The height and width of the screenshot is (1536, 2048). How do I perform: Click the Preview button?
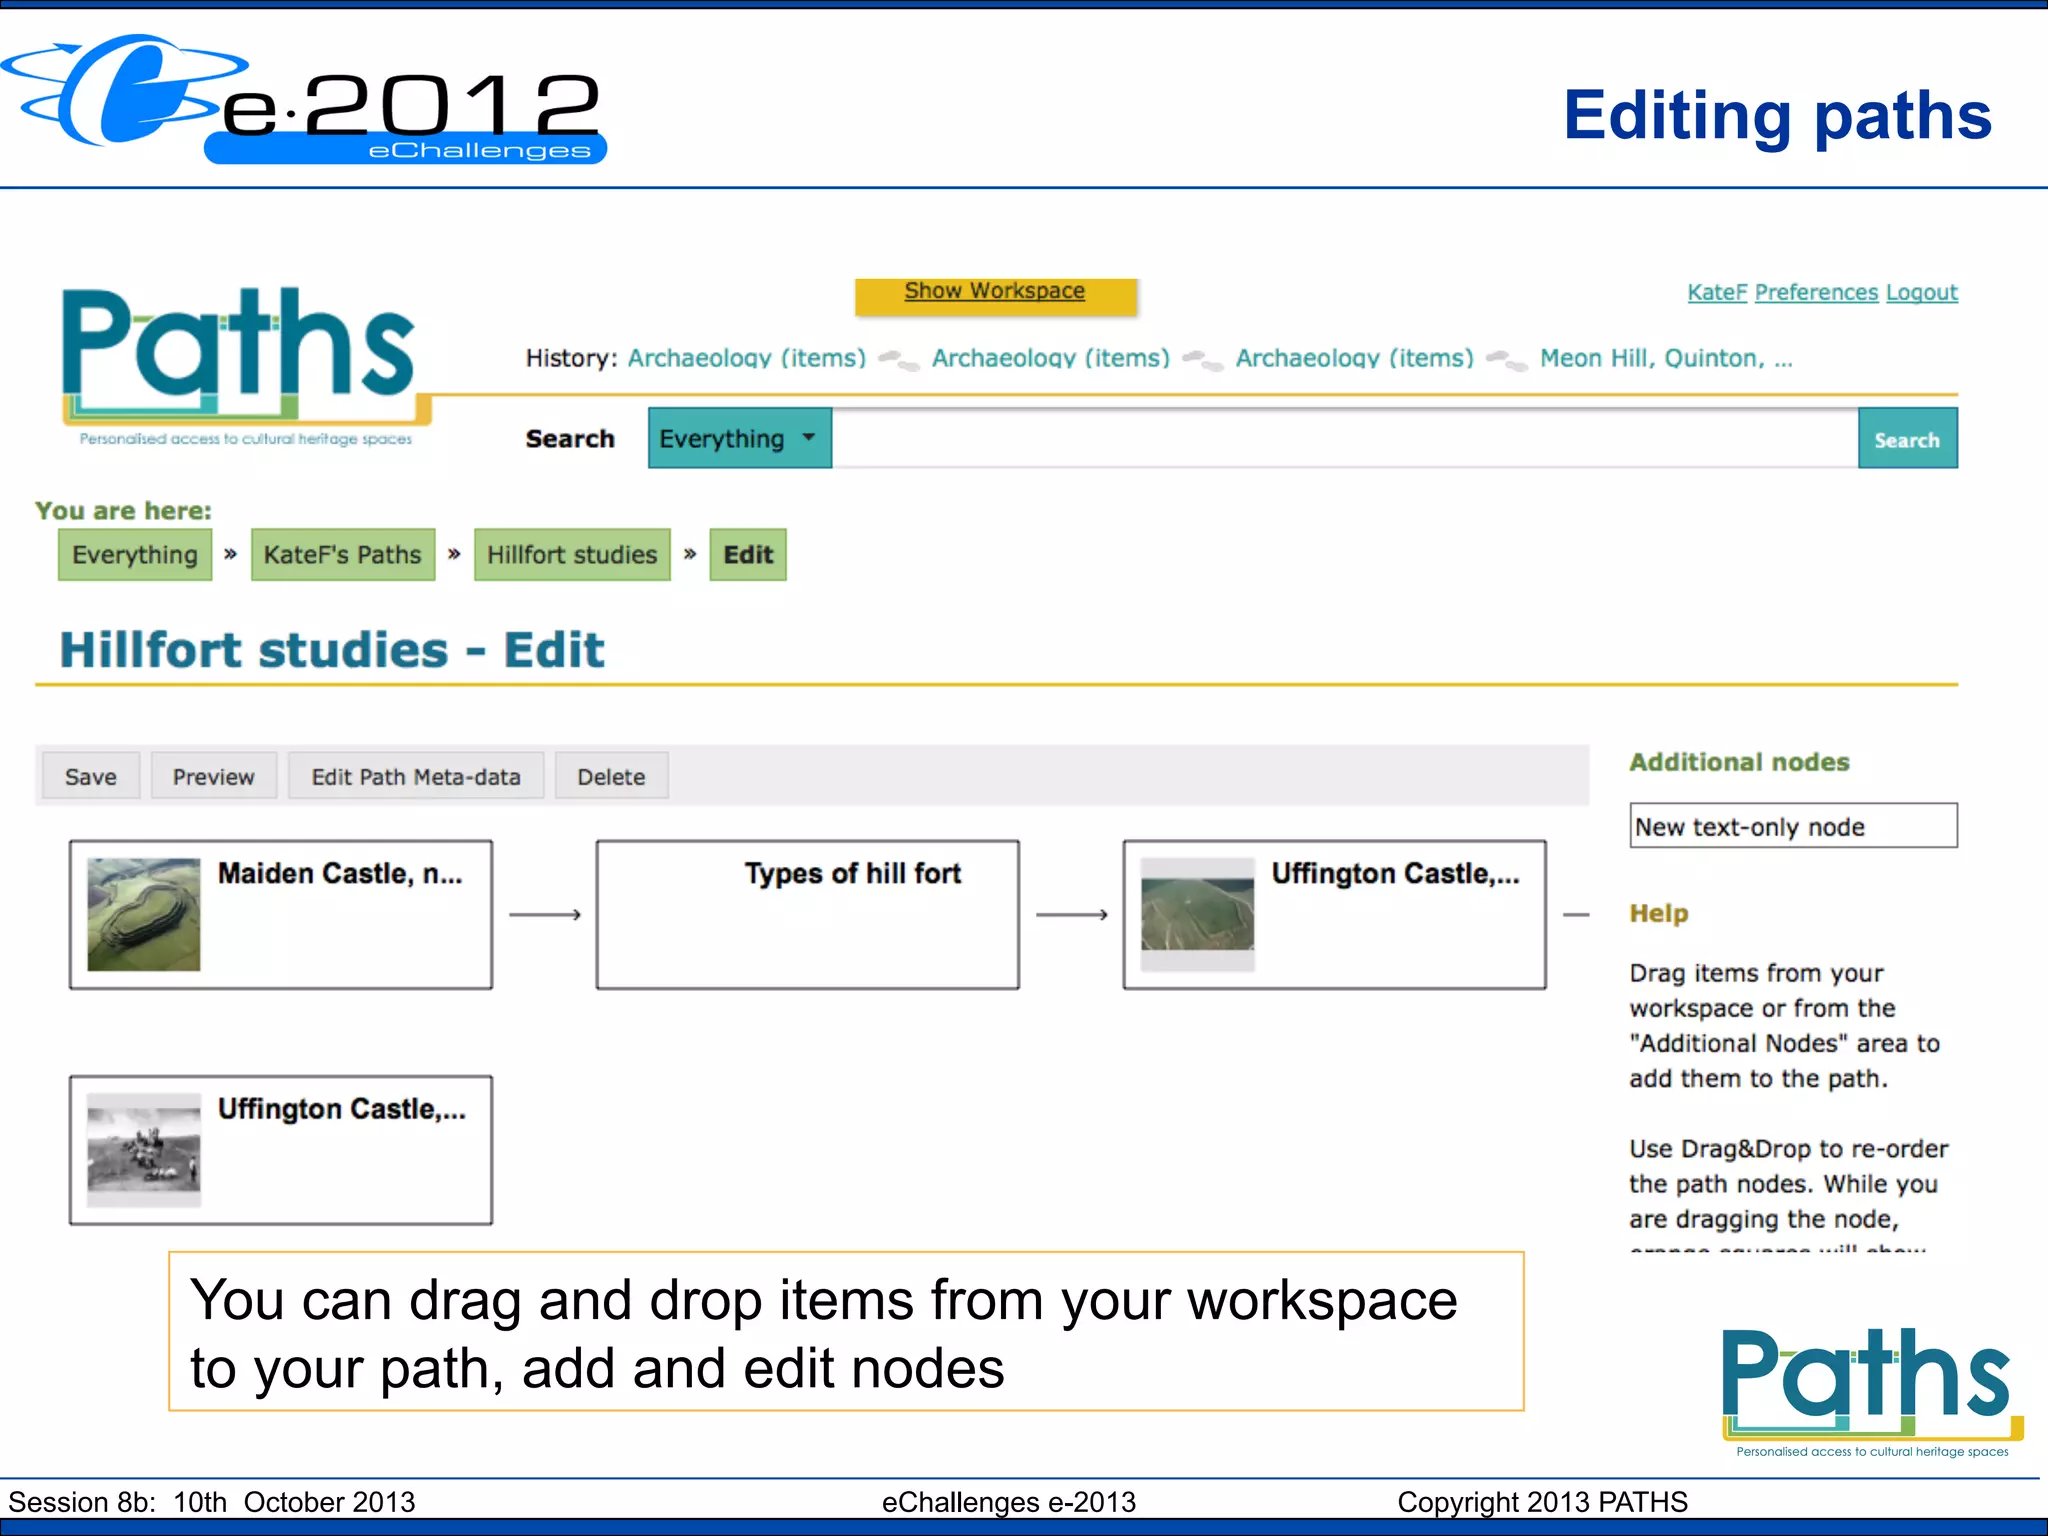tap(214, 776)
